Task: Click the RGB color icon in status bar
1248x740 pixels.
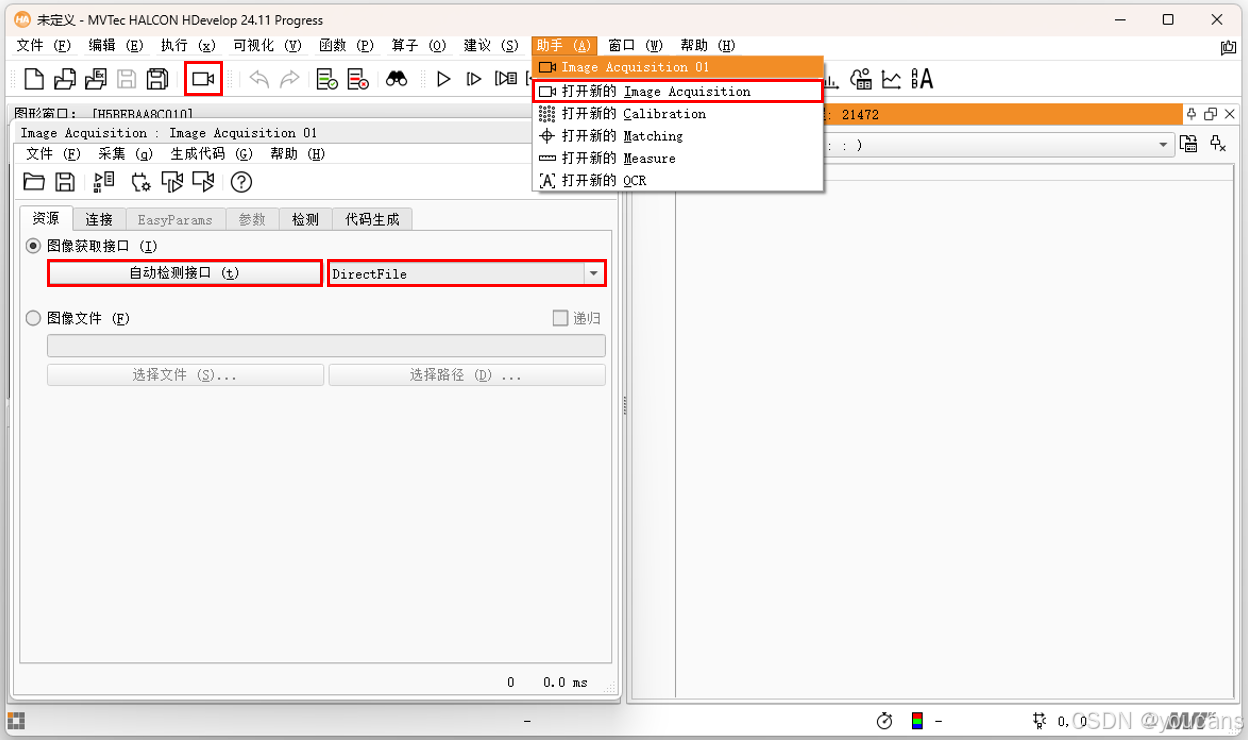Action: [917, 720]
